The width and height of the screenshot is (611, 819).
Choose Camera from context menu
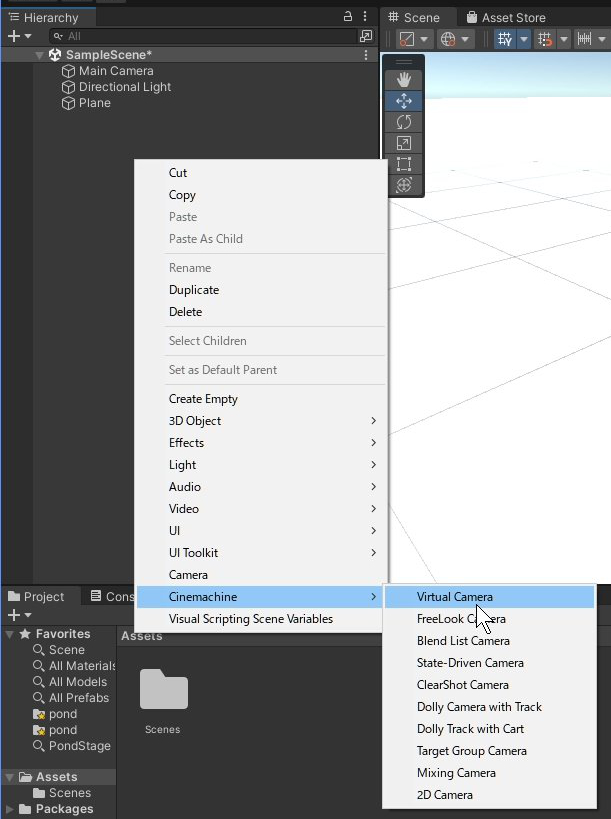click(261, 575)
